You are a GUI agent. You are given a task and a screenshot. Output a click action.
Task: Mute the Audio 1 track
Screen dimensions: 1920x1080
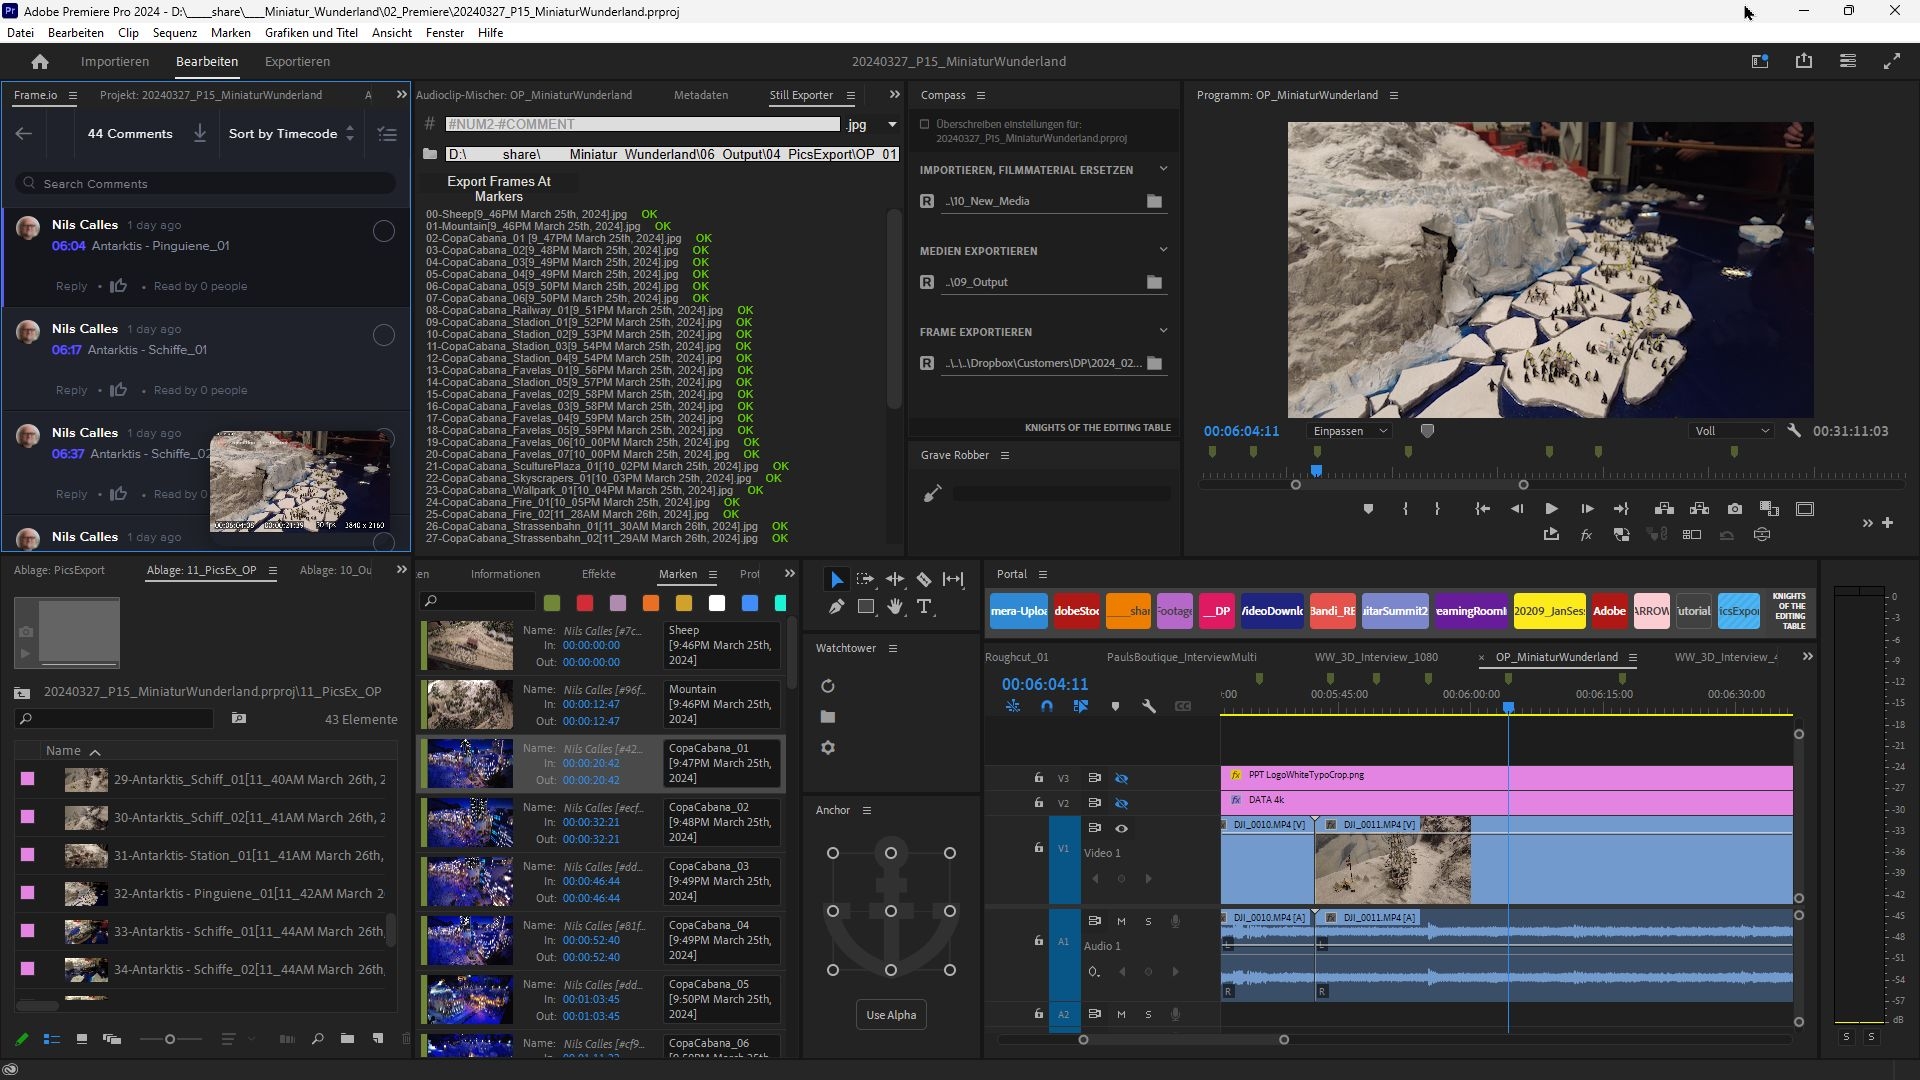pos(1121,921)
